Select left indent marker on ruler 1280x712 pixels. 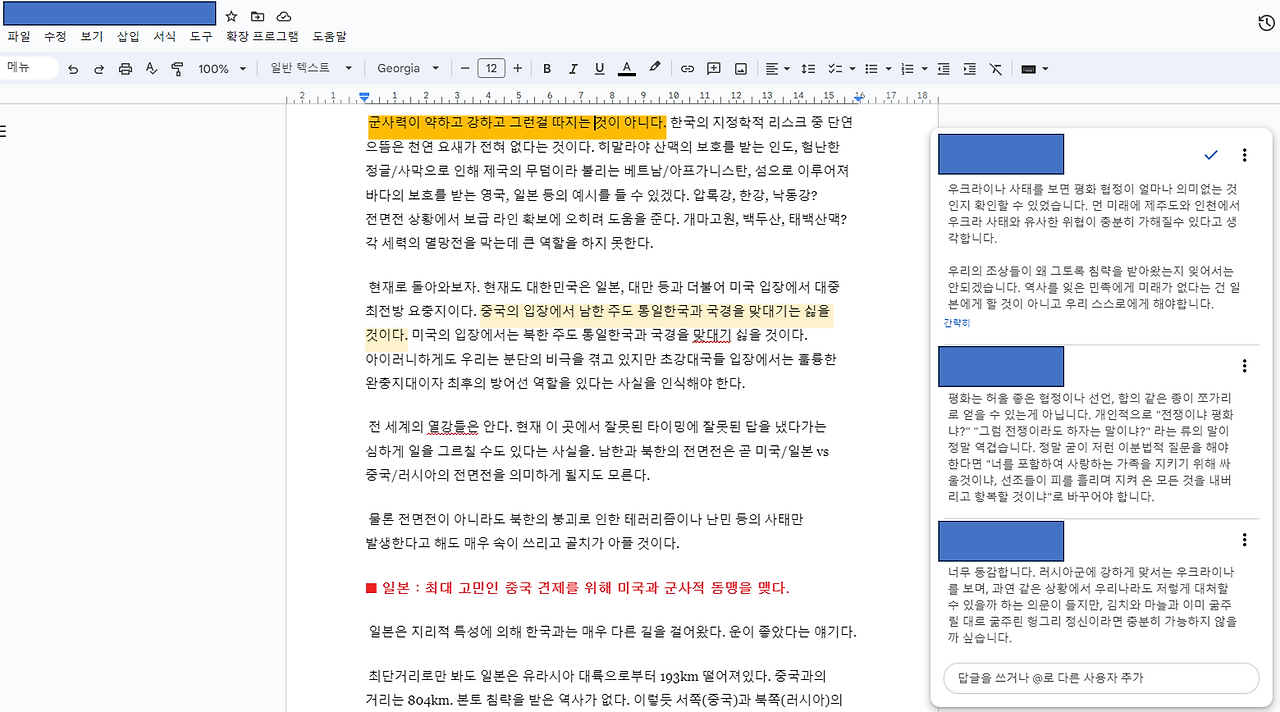365,97
